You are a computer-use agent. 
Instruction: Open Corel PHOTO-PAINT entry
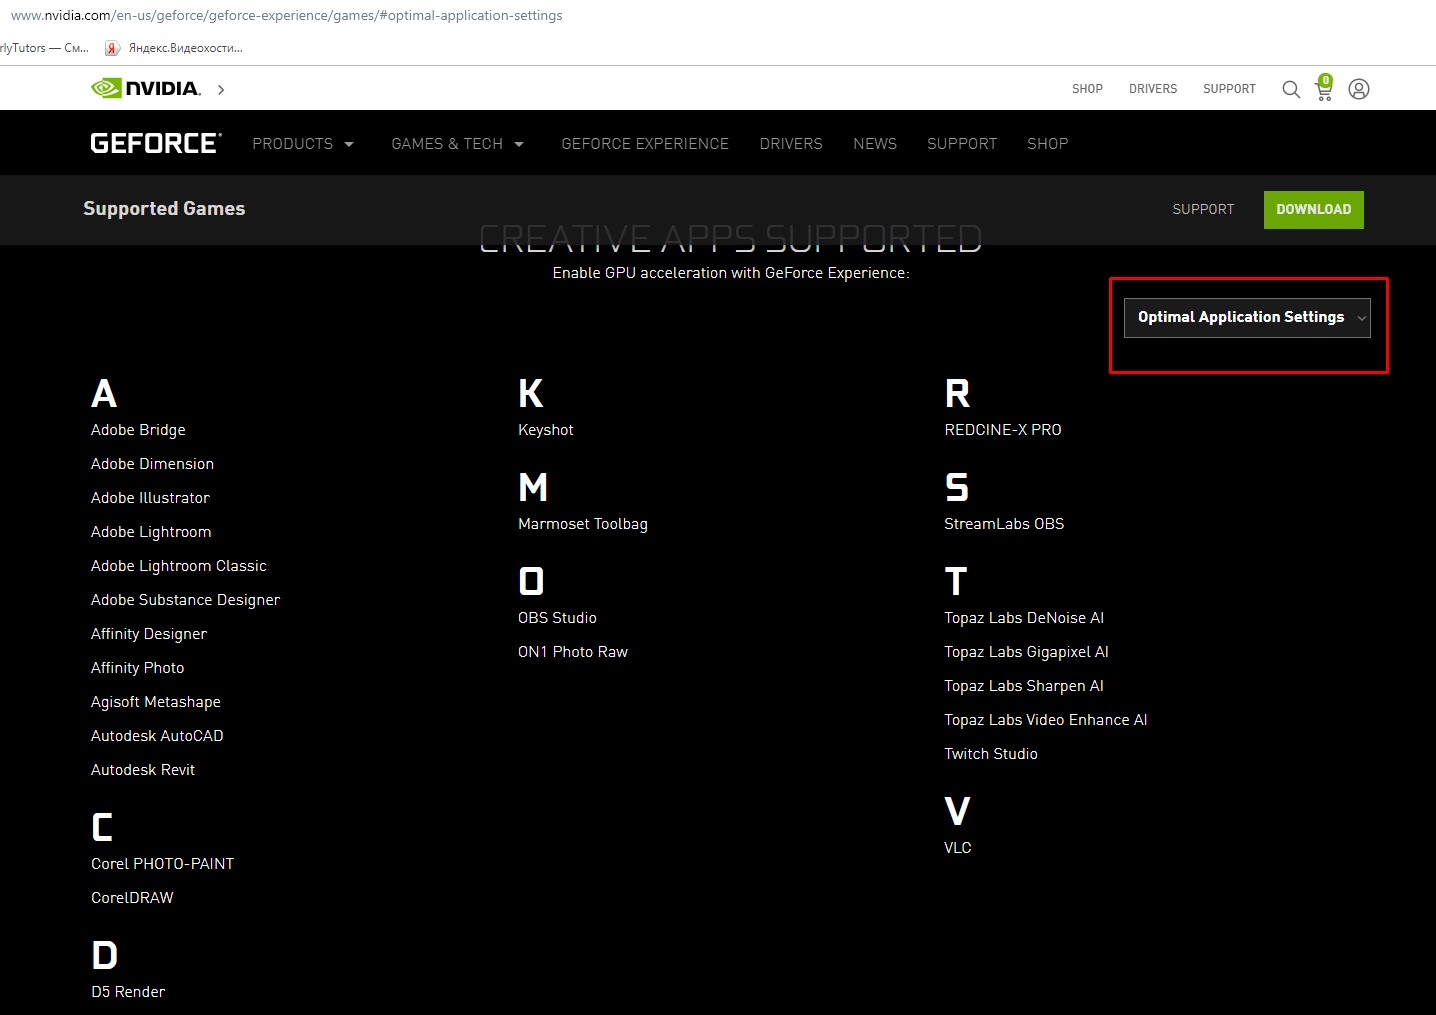[162, 864]
